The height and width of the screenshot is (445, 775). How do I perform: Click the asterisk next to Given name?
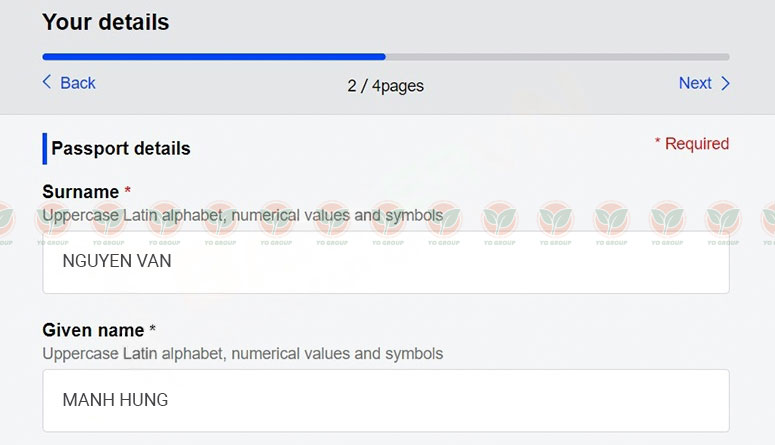tap(153, 328)
